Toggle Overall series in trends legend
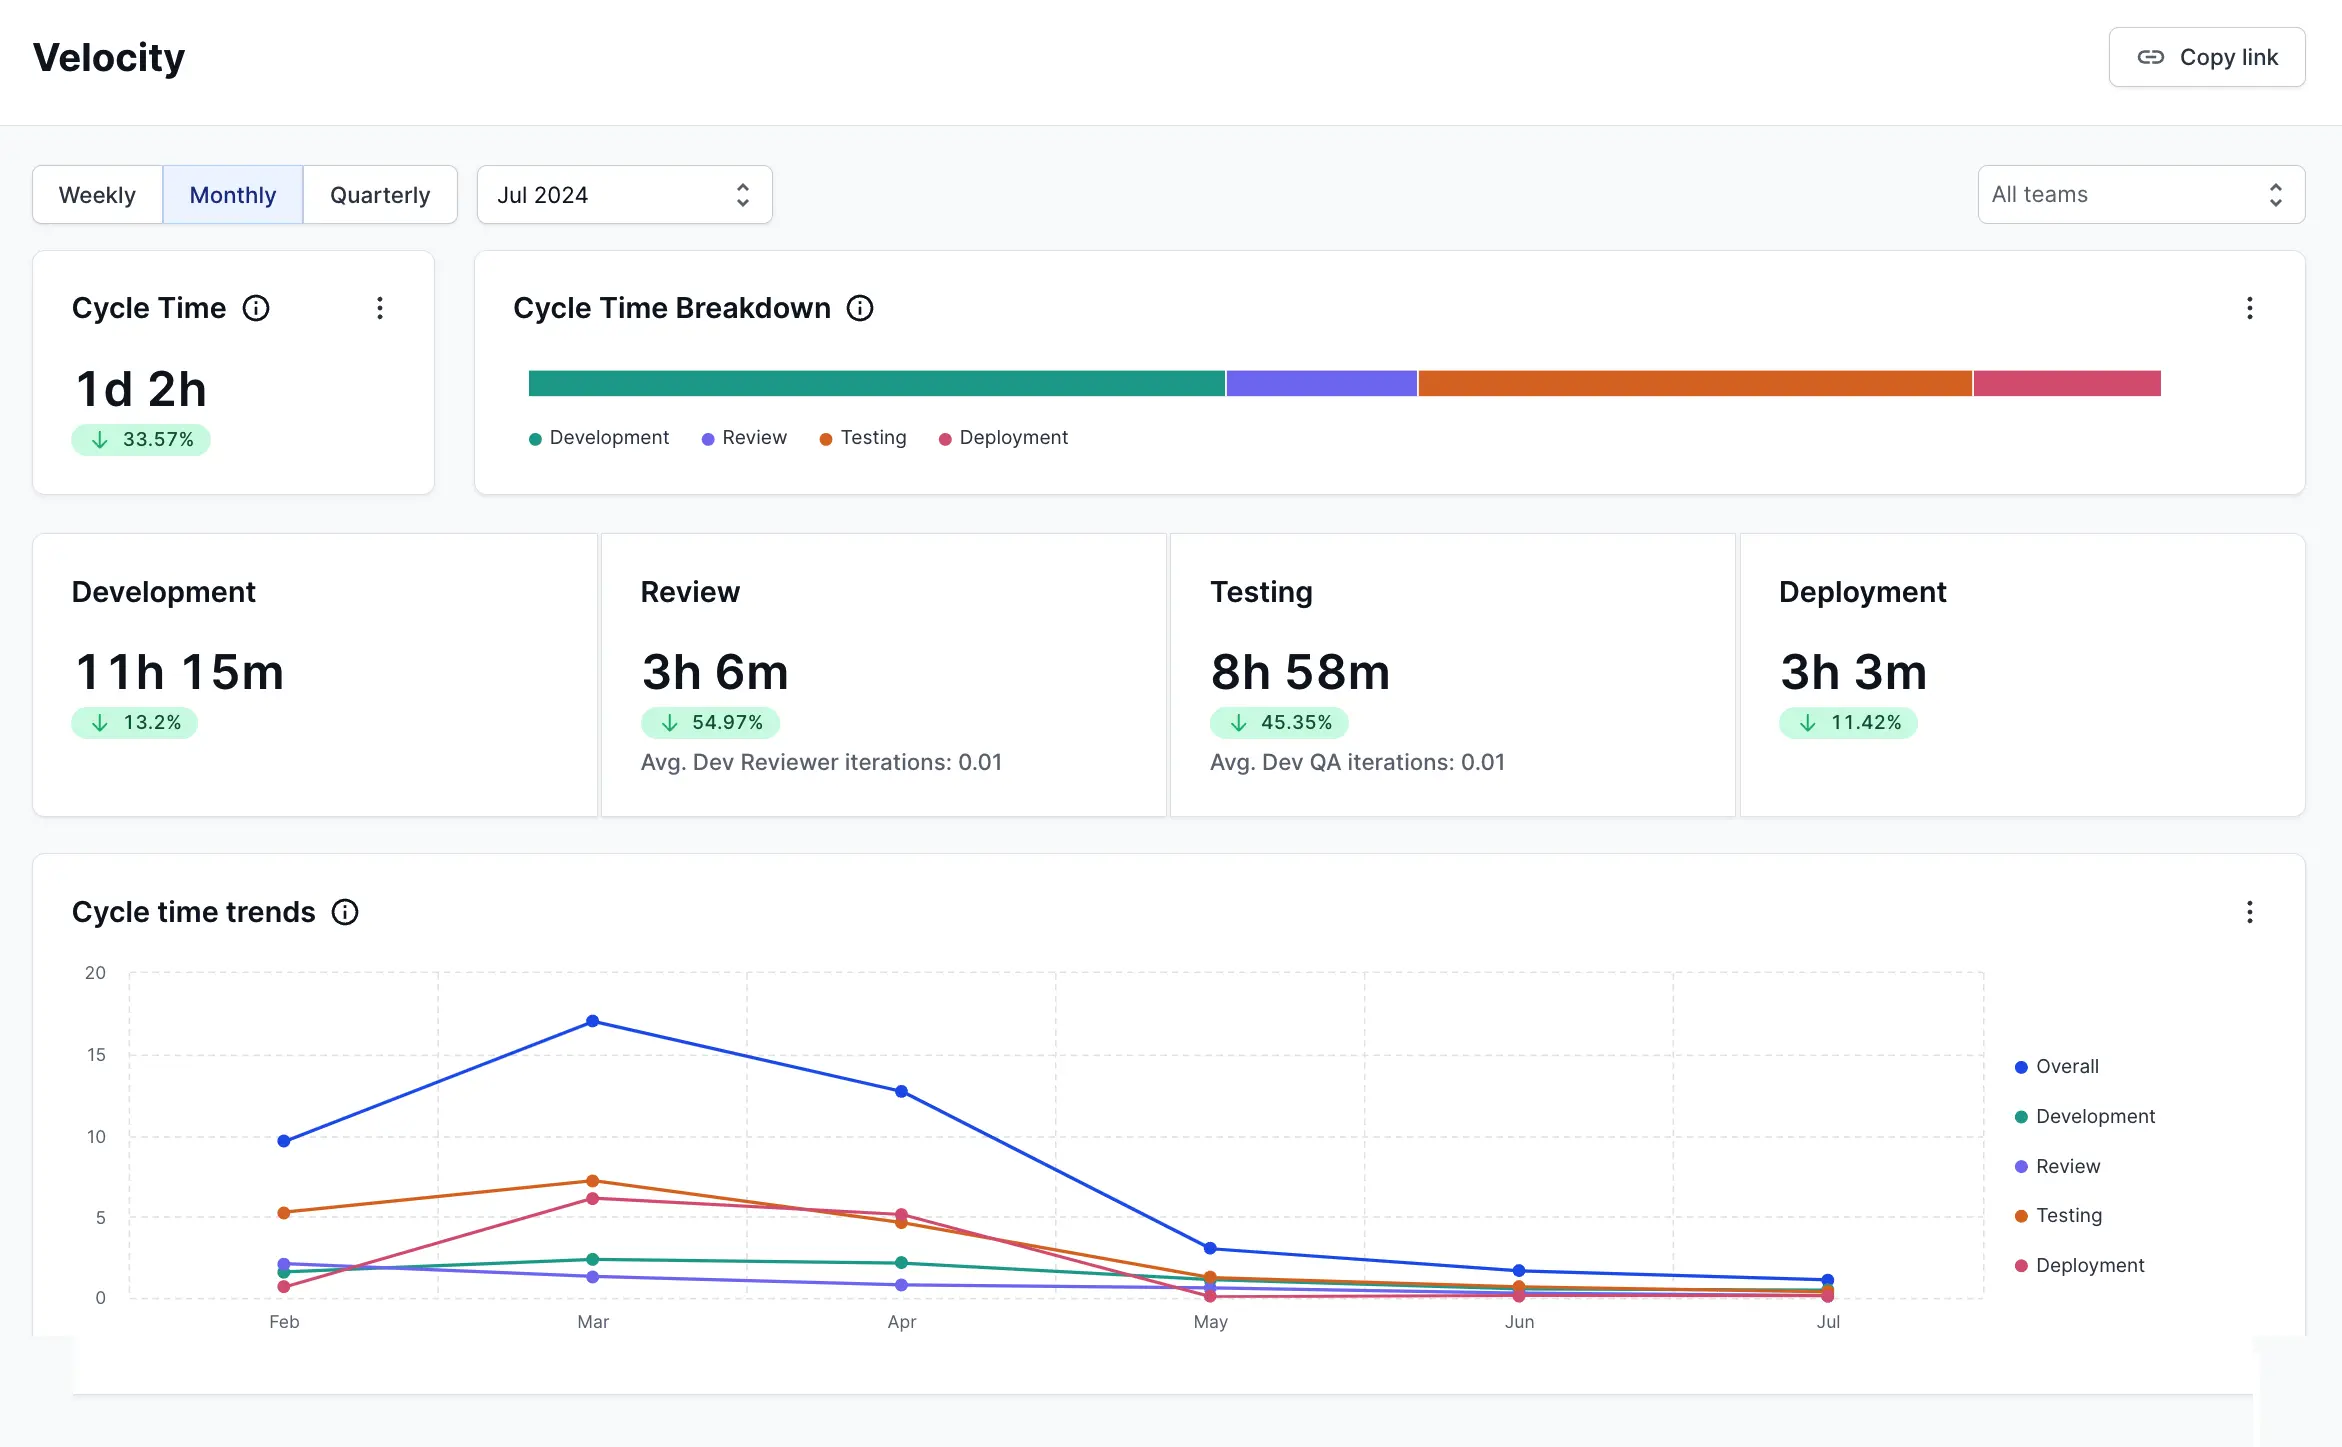This screenshot has width=2342, height=1447. coord(2066,1066)
